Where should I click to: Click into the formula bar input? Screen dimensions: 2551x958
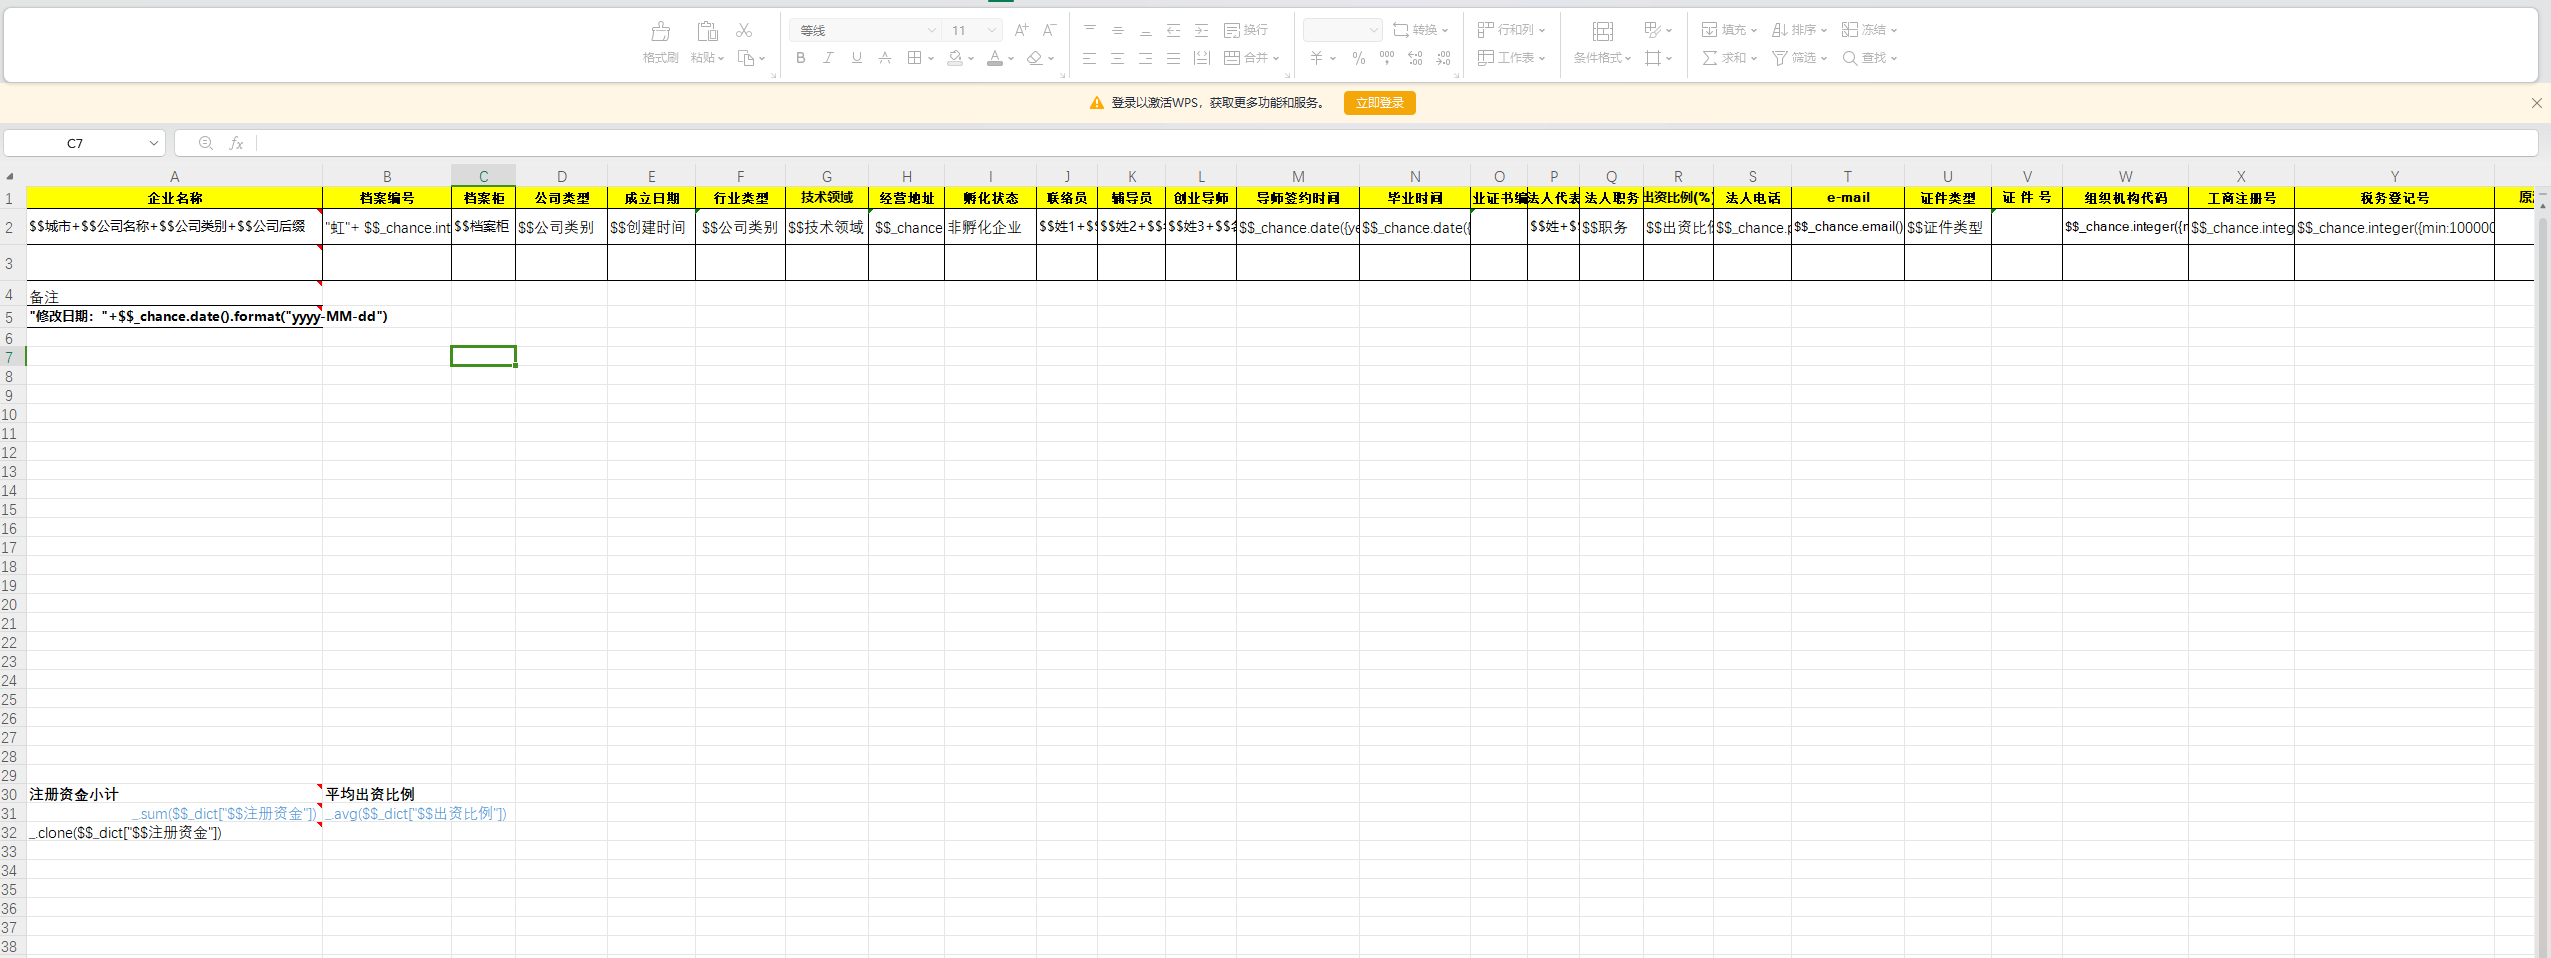1396,143
